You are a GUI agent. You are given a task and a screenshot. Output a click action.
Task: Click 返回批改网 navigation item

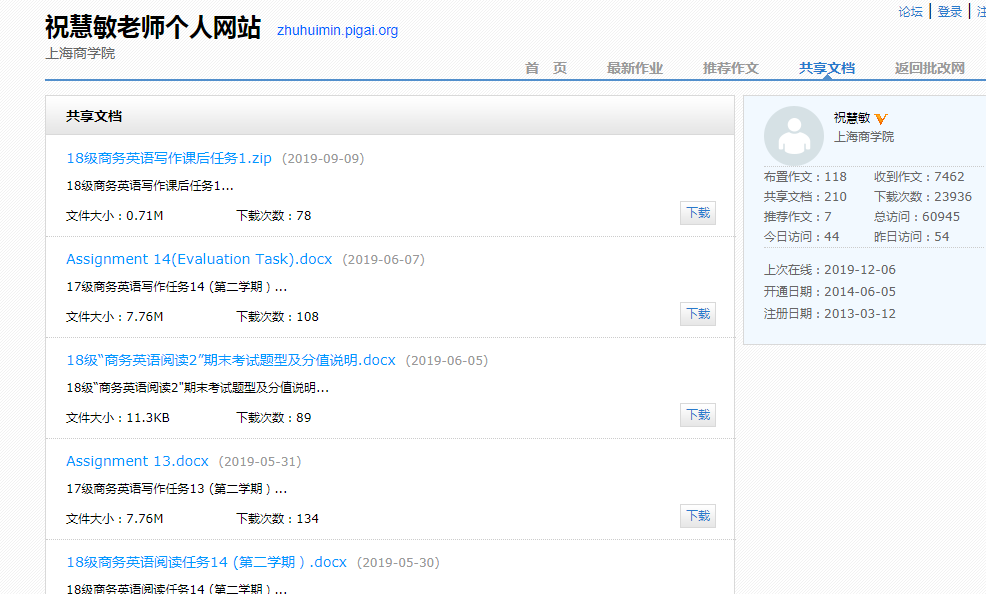pos(929,68)
